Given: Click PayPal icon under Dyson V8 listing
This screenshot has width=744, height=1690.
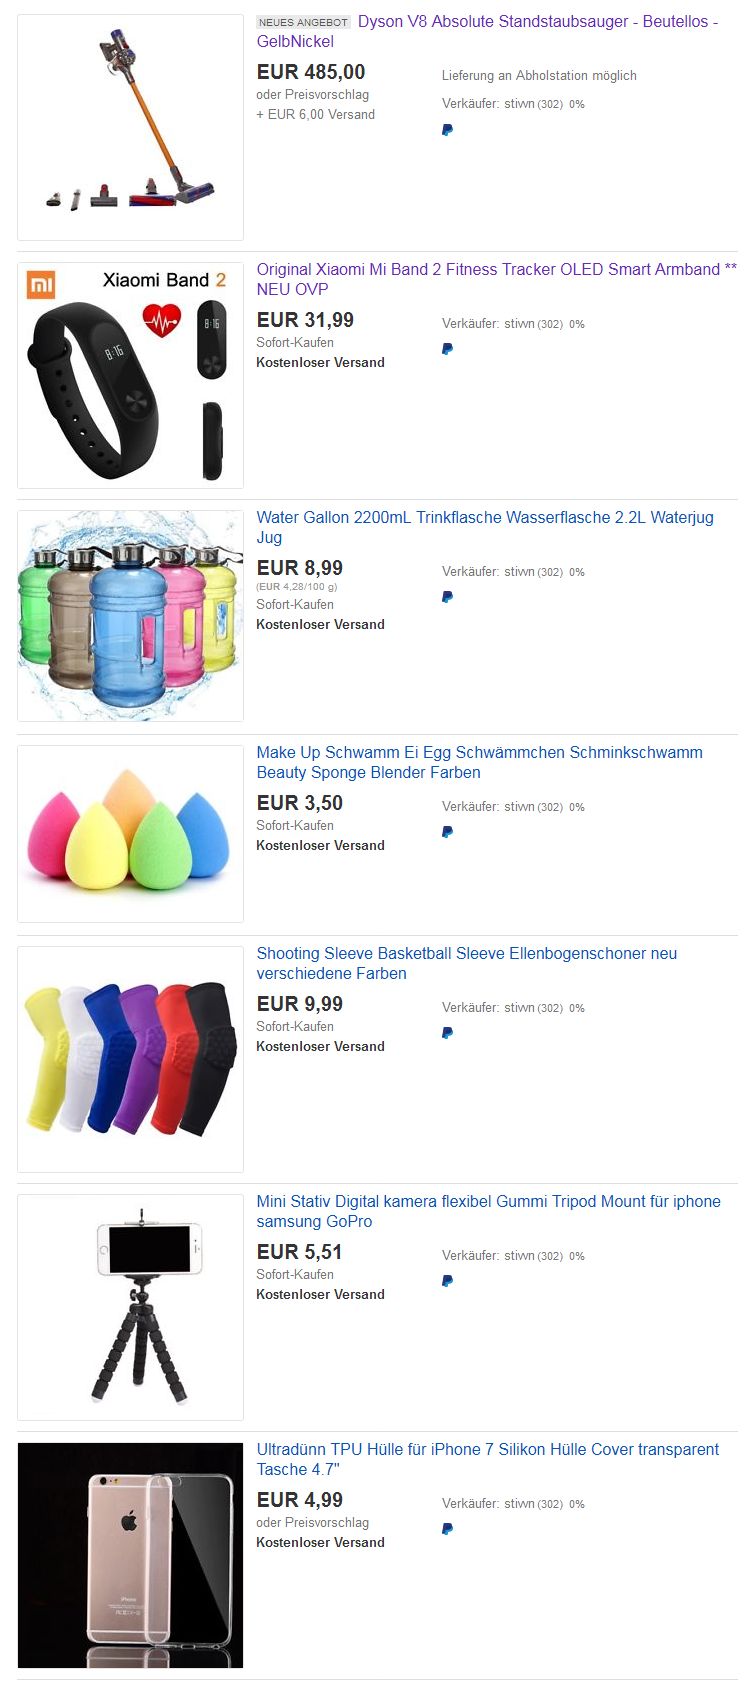Looking at the screenshot, I should tap(447, 130).
